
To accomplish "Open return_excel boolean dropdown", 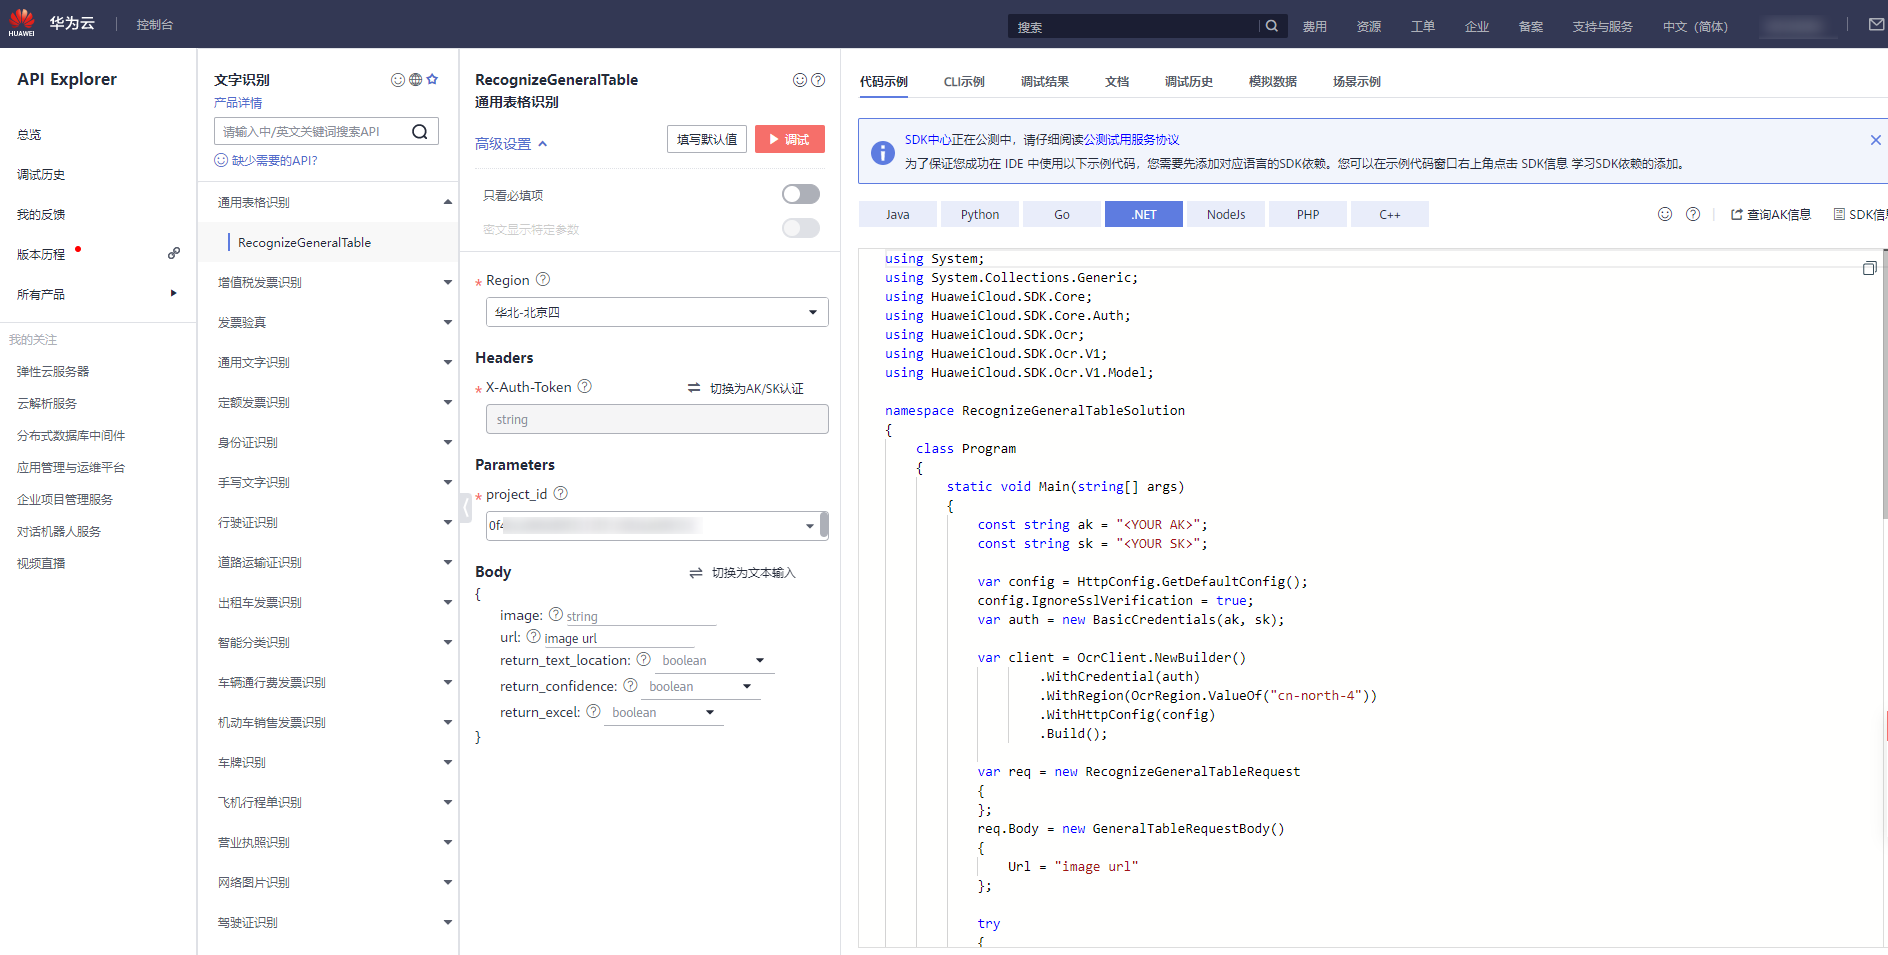I will click(664, 712).
